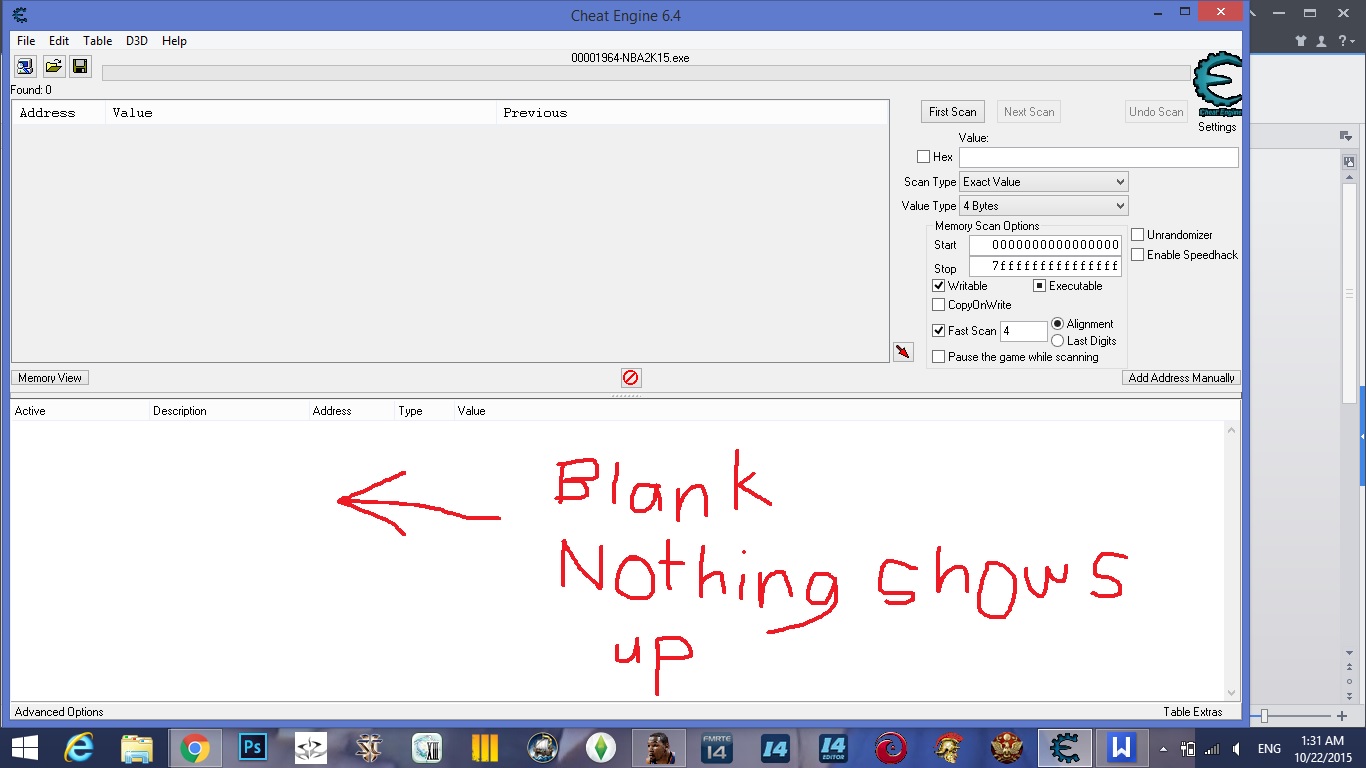Click the First Scan button
The image size is (1366, 768).
click(952, 112)
